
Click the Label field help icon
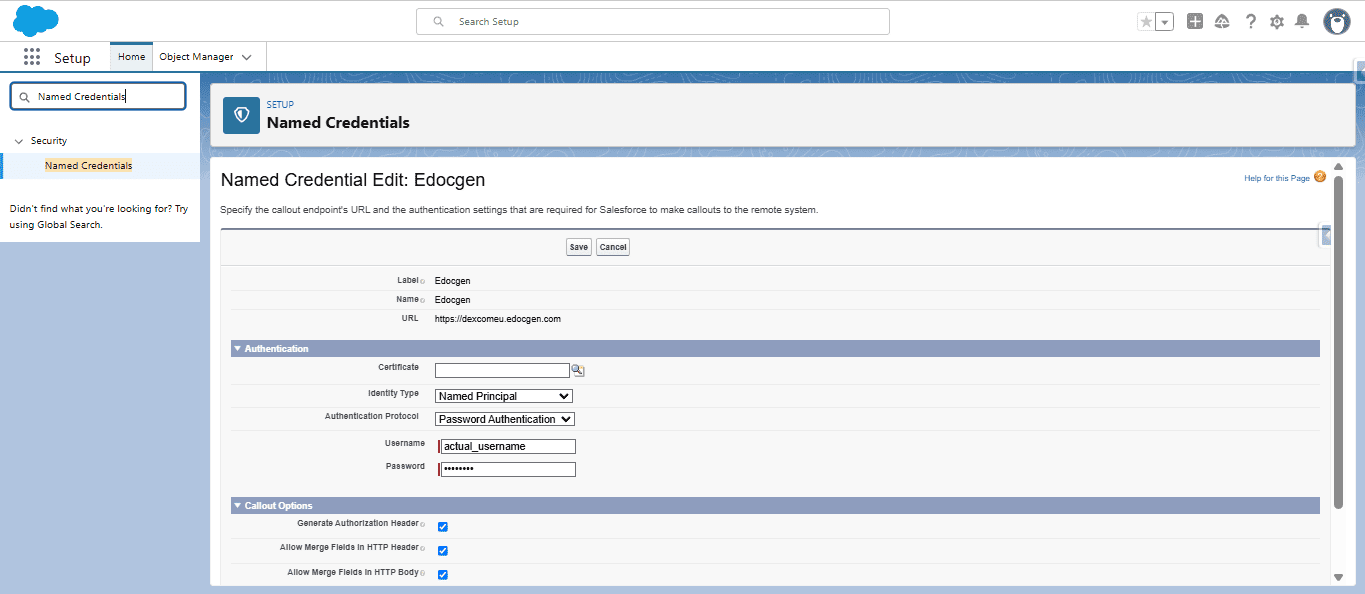422,281
